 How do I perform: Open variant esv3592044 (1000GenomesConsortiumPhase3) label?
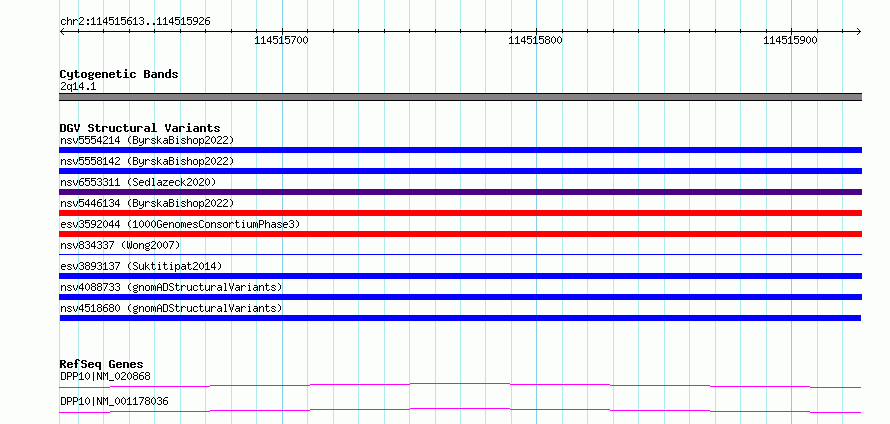[x=180, y=224]
